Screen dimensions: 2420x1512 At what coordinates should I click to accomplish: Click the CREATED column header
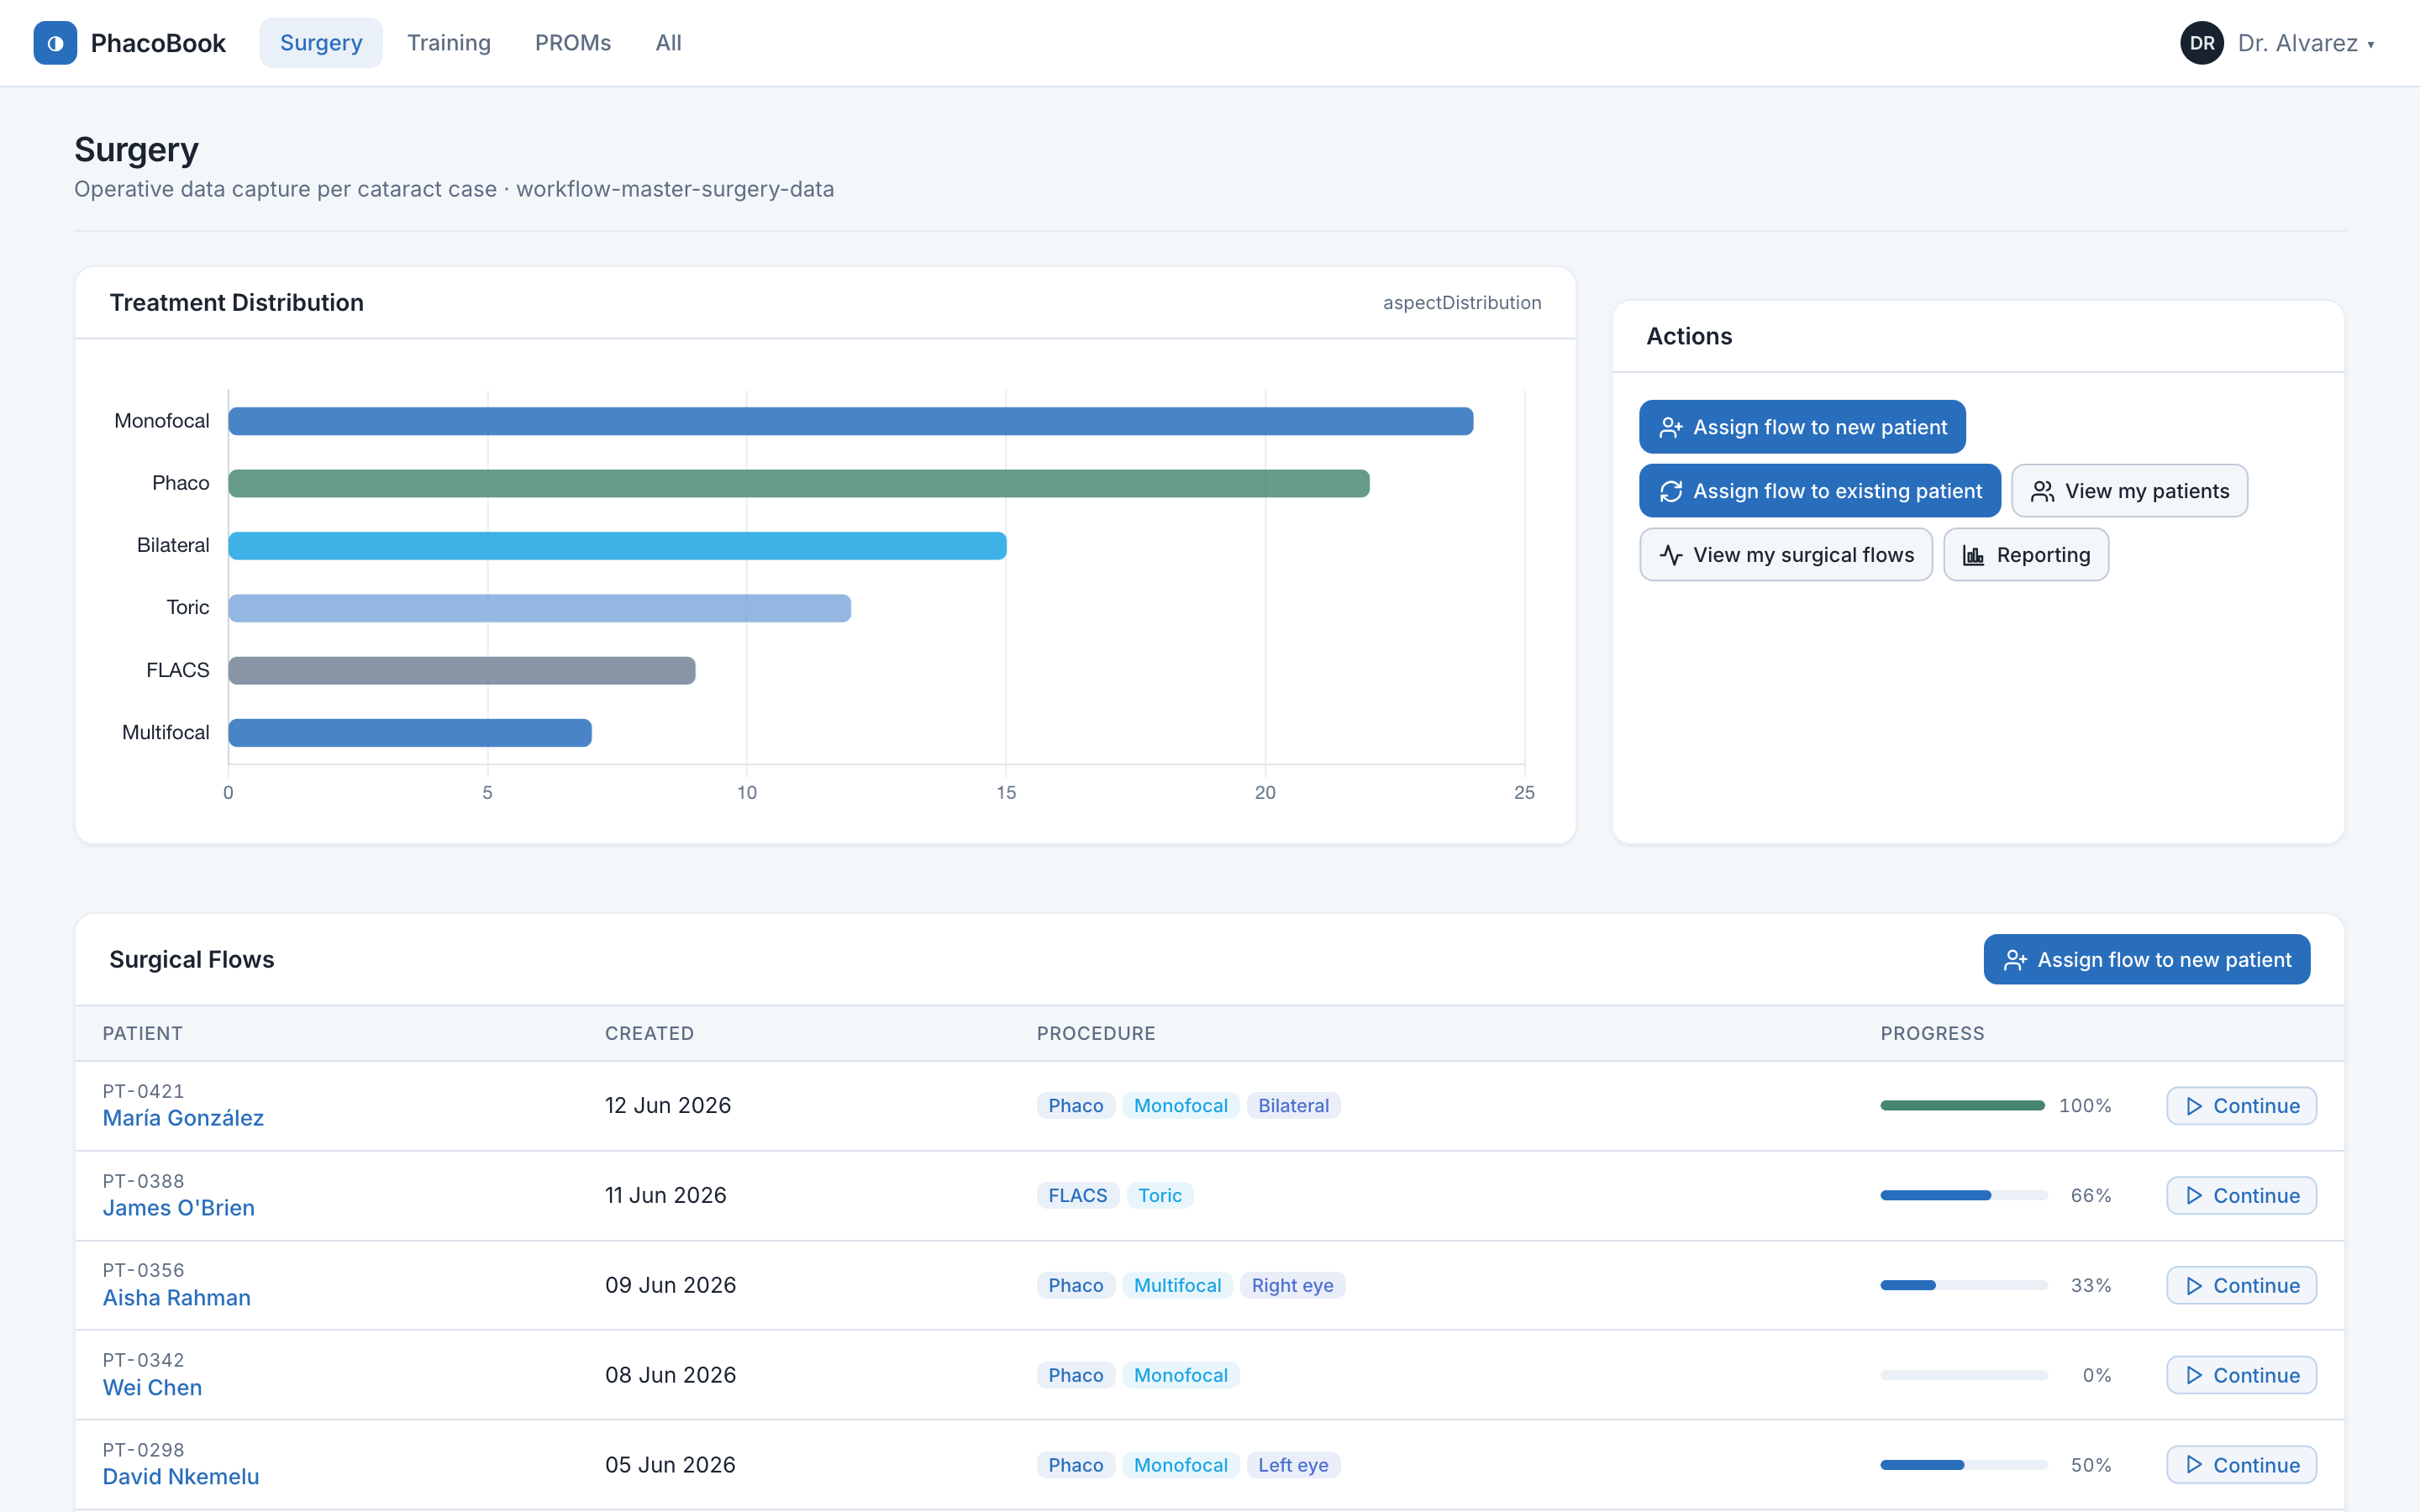649,1034
